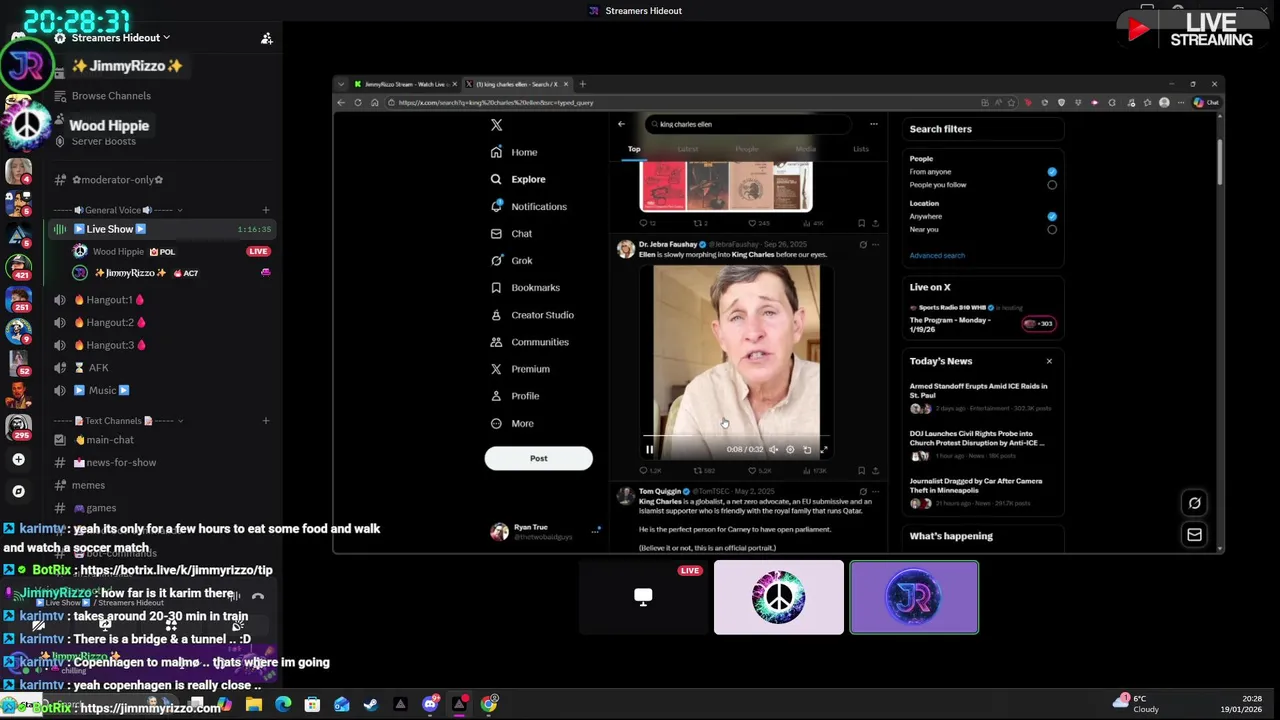
Task: Select server icon with 421 badge
Action: pyautogui.click(x=18, y=267)
